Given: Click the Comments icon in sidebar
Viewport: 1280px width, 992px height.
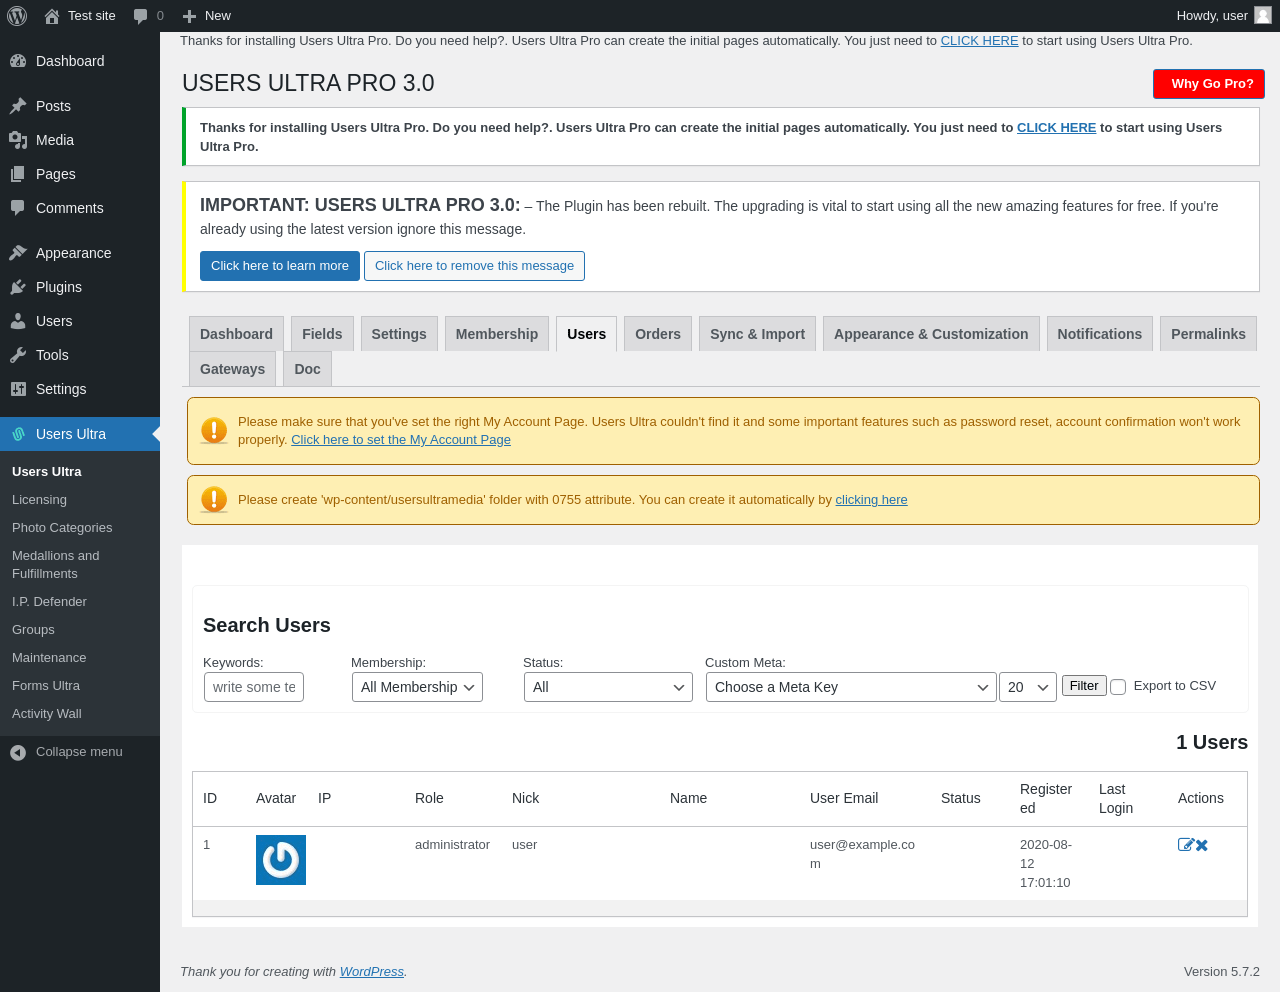Looking at the screenshot, I should [18, 208].
